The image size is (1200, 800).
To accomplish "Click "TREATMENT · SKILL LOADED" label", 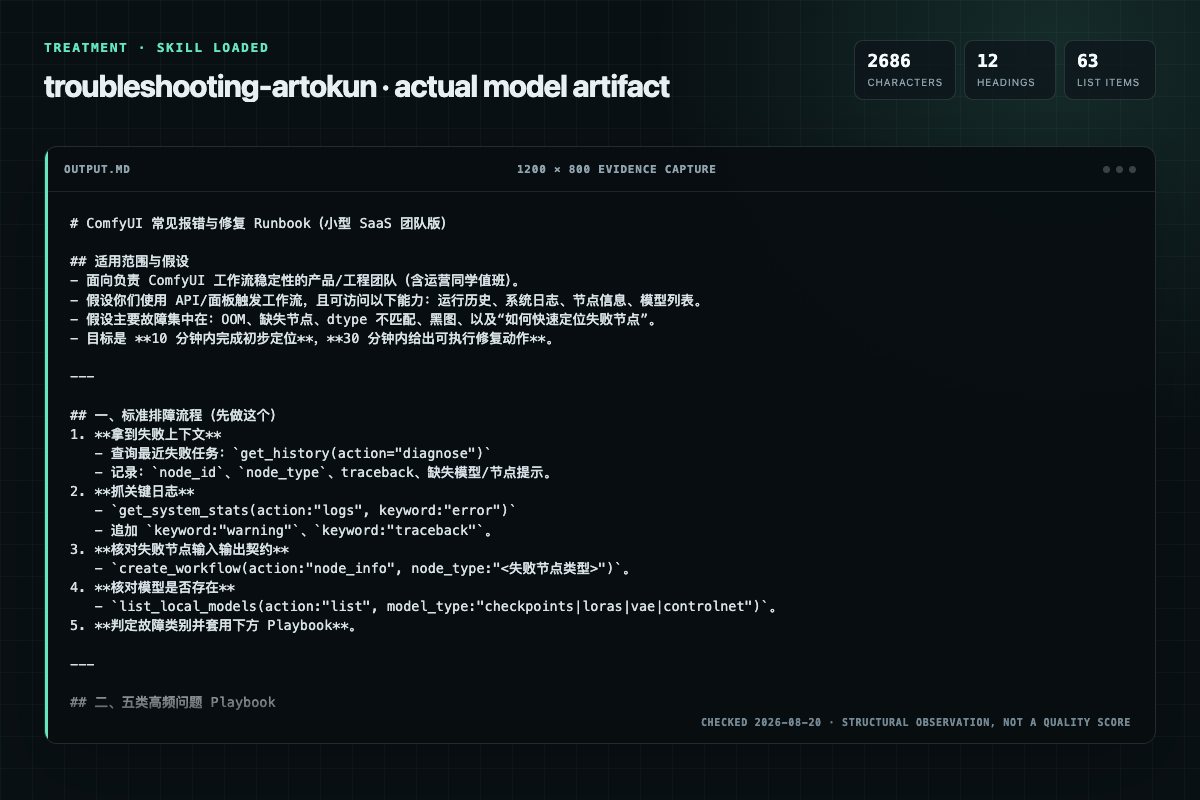I will [156, 47].
